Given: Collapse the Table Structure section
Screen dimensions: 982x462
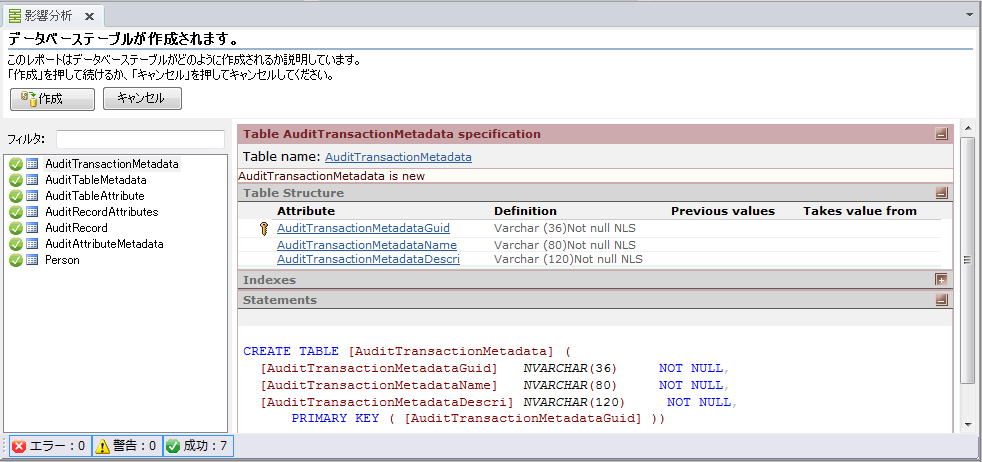Looking at the screenshot, I should 941,193.
